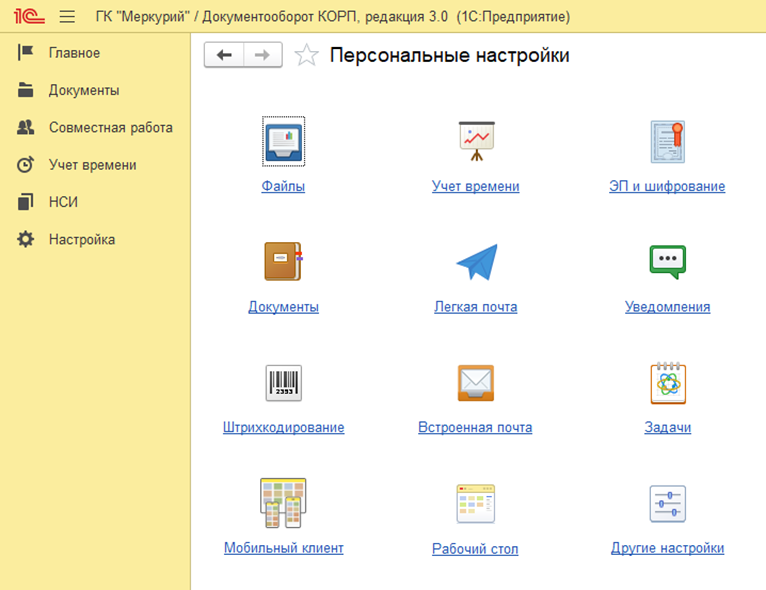Click the paper plane Легкая почта icon
The width and height of the screenshot is (766, 590).
click(477, 262)
